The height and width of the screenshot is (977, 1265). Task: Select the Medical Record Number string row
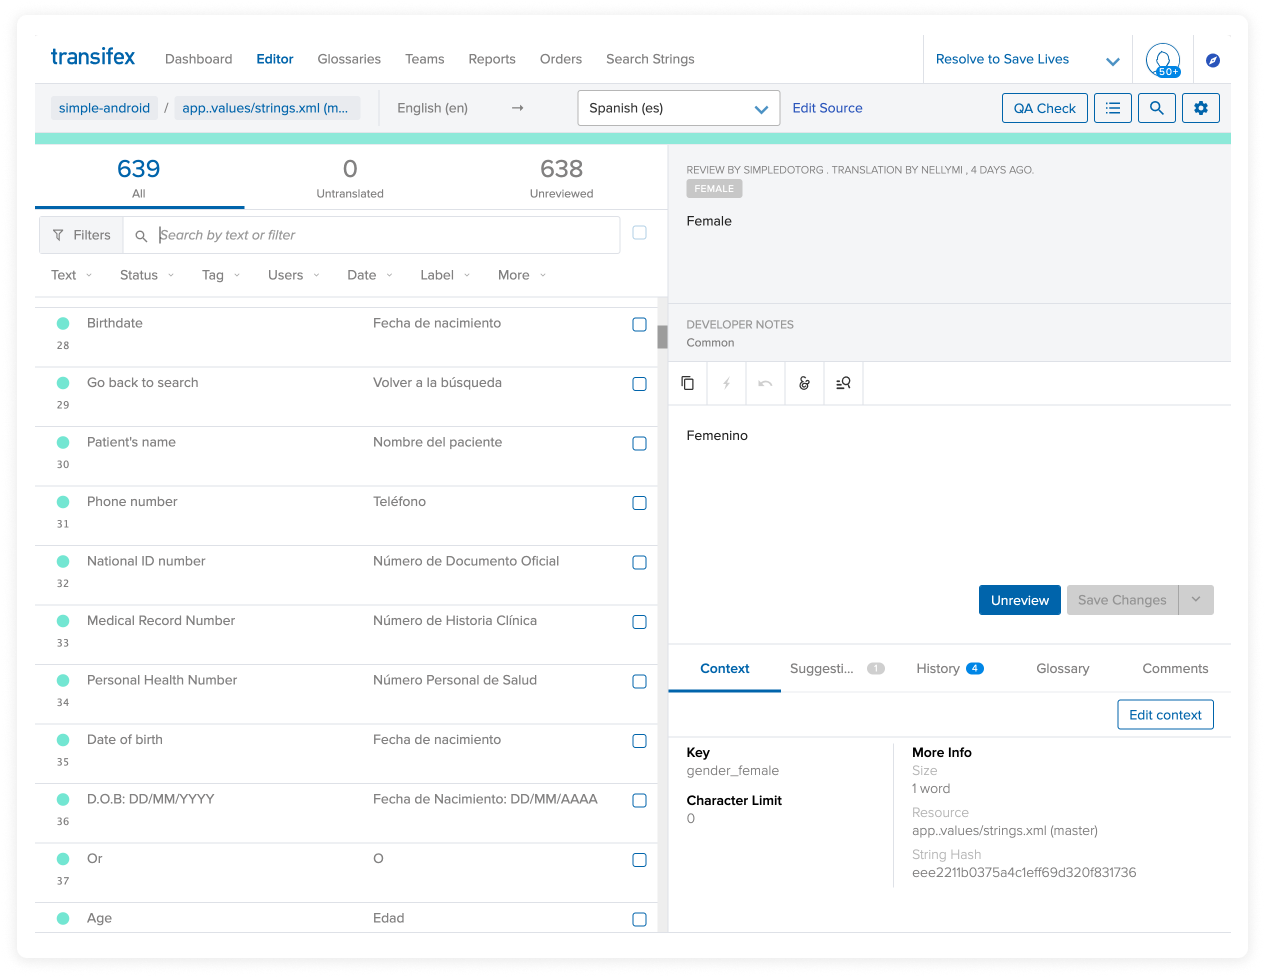346,635
